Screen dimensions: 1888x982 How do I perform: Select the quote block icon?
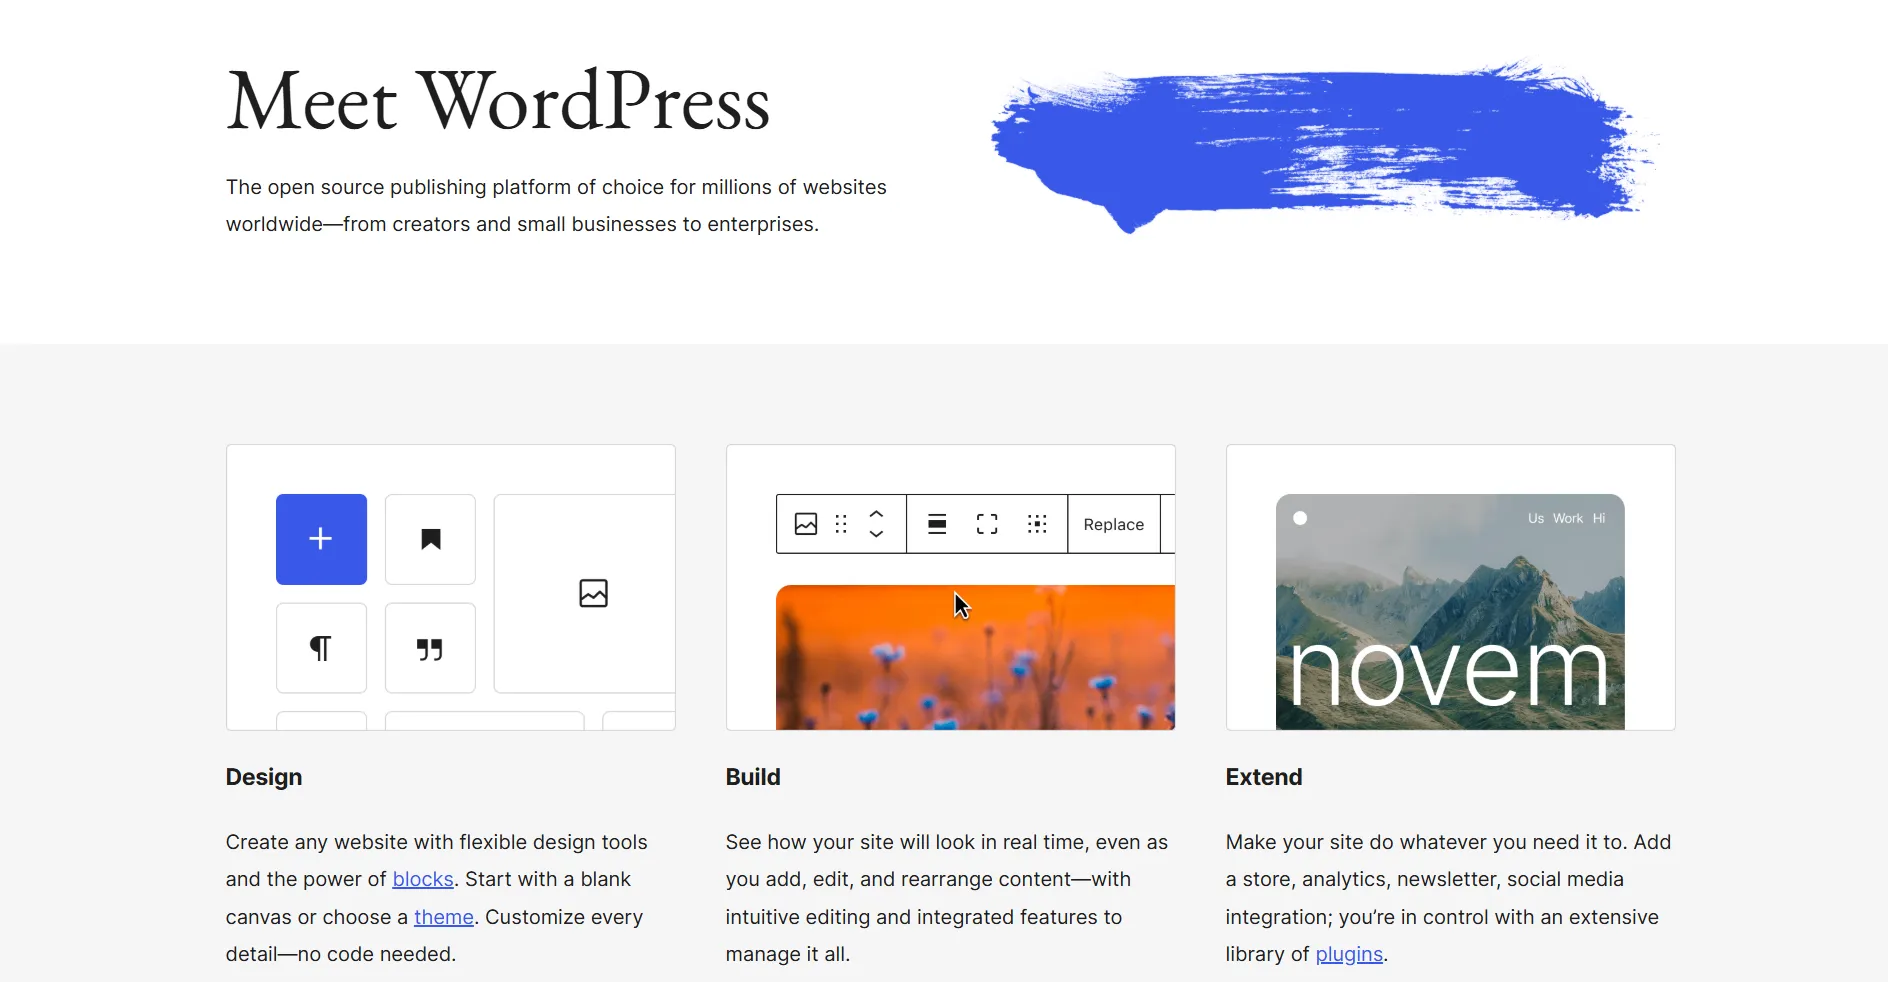coord(430,648)
